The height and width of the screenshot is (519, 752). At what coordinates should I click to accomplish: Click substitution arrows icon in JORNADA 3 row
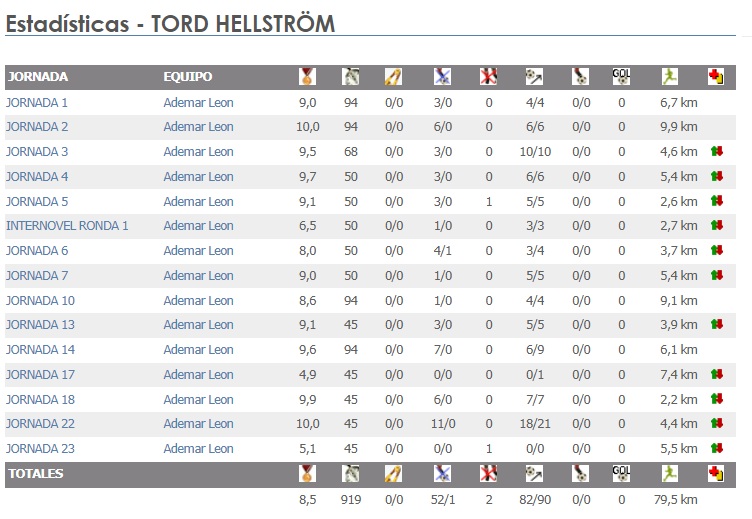(x=715, y=152)
